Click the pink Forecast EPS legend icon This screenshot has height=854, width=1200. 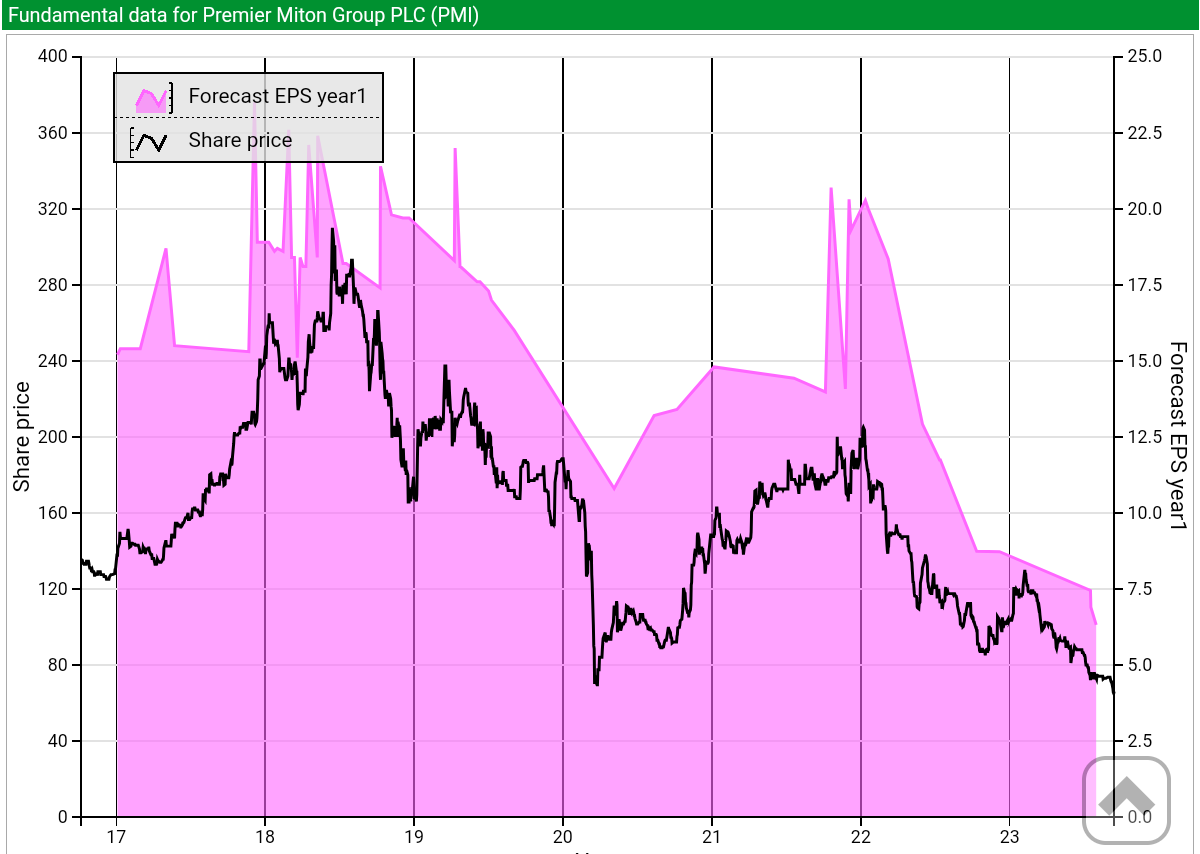tap(152, 97)
